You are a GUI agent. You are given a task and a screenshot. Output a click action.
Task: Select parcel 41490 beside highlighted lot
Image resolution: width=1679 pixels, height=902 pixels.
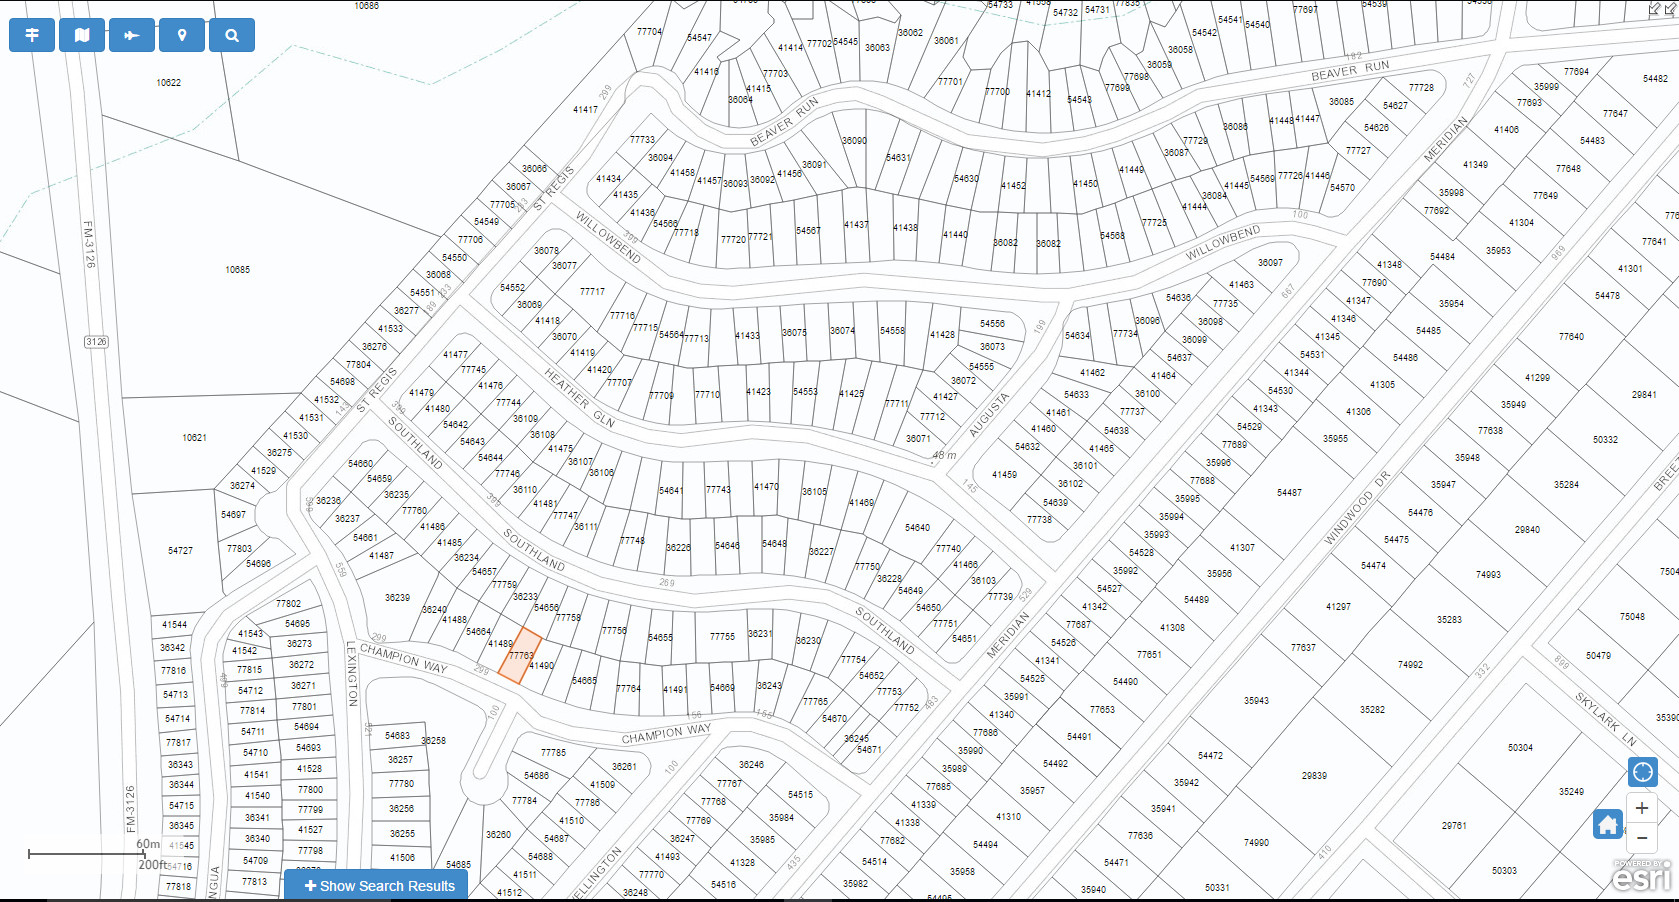coord(541,665)
